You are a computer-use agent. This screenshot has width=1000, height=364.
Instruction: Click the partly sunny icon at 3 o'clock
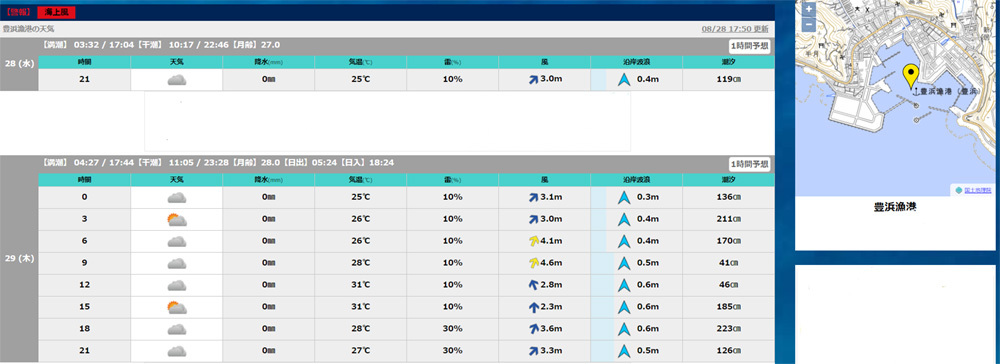click(177, 219)
